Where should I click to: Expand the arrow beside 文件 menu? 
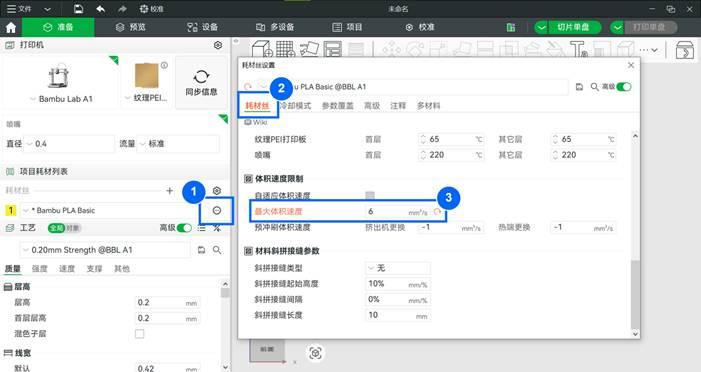[47, 9]
